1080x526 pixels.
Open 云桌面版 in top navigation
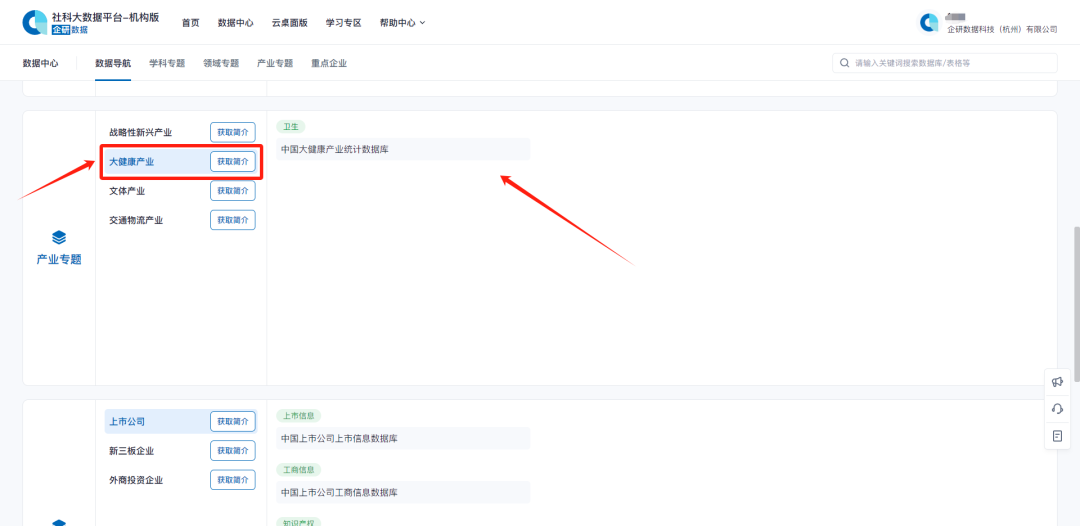click(x=289, y=23)
